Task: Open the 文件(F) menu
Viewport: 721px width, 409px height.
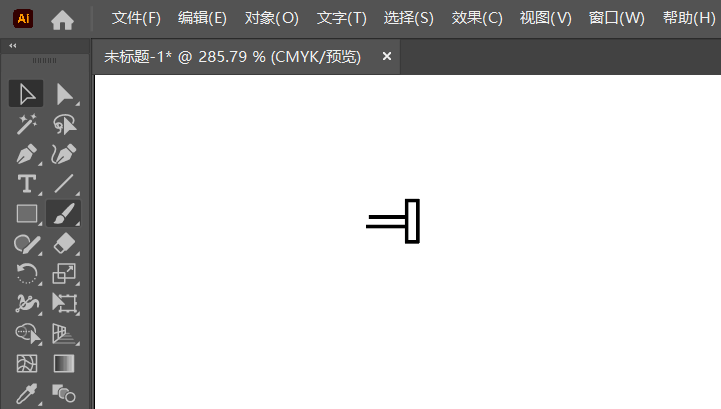Action: (136, 18)
